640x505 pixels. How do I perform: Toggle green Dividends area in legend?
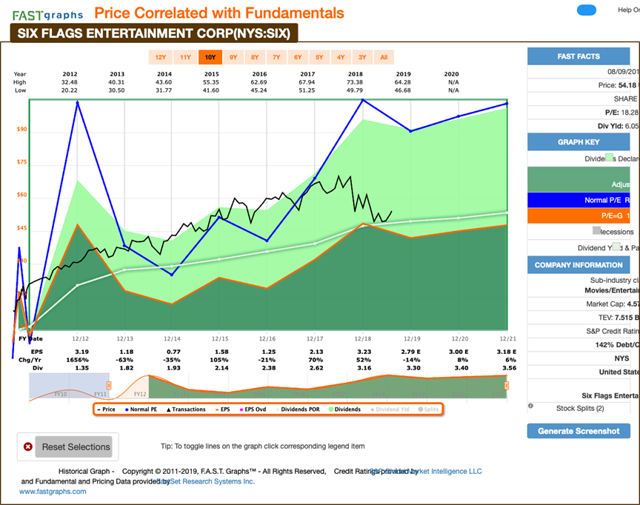(x=345, y=409)
